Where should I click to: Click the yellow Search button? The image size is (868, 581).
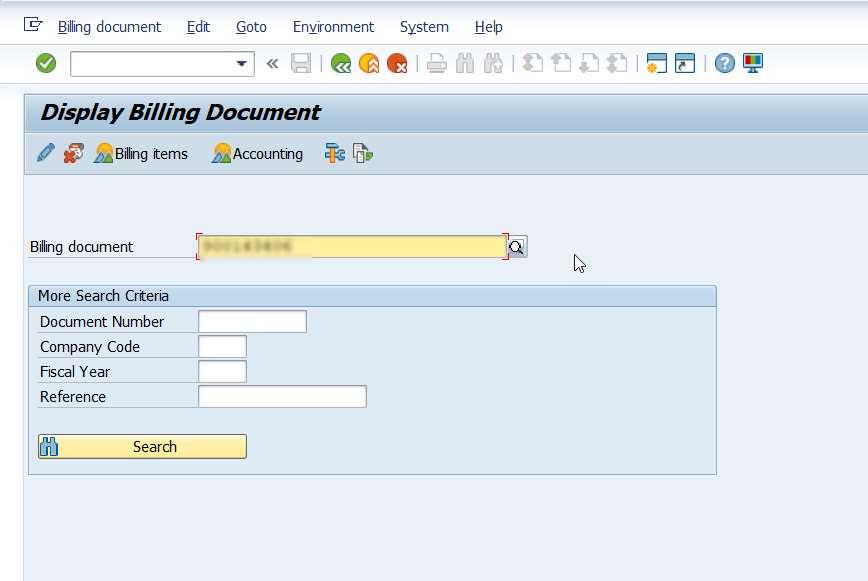pyautogui.click(x=142, y=447)
